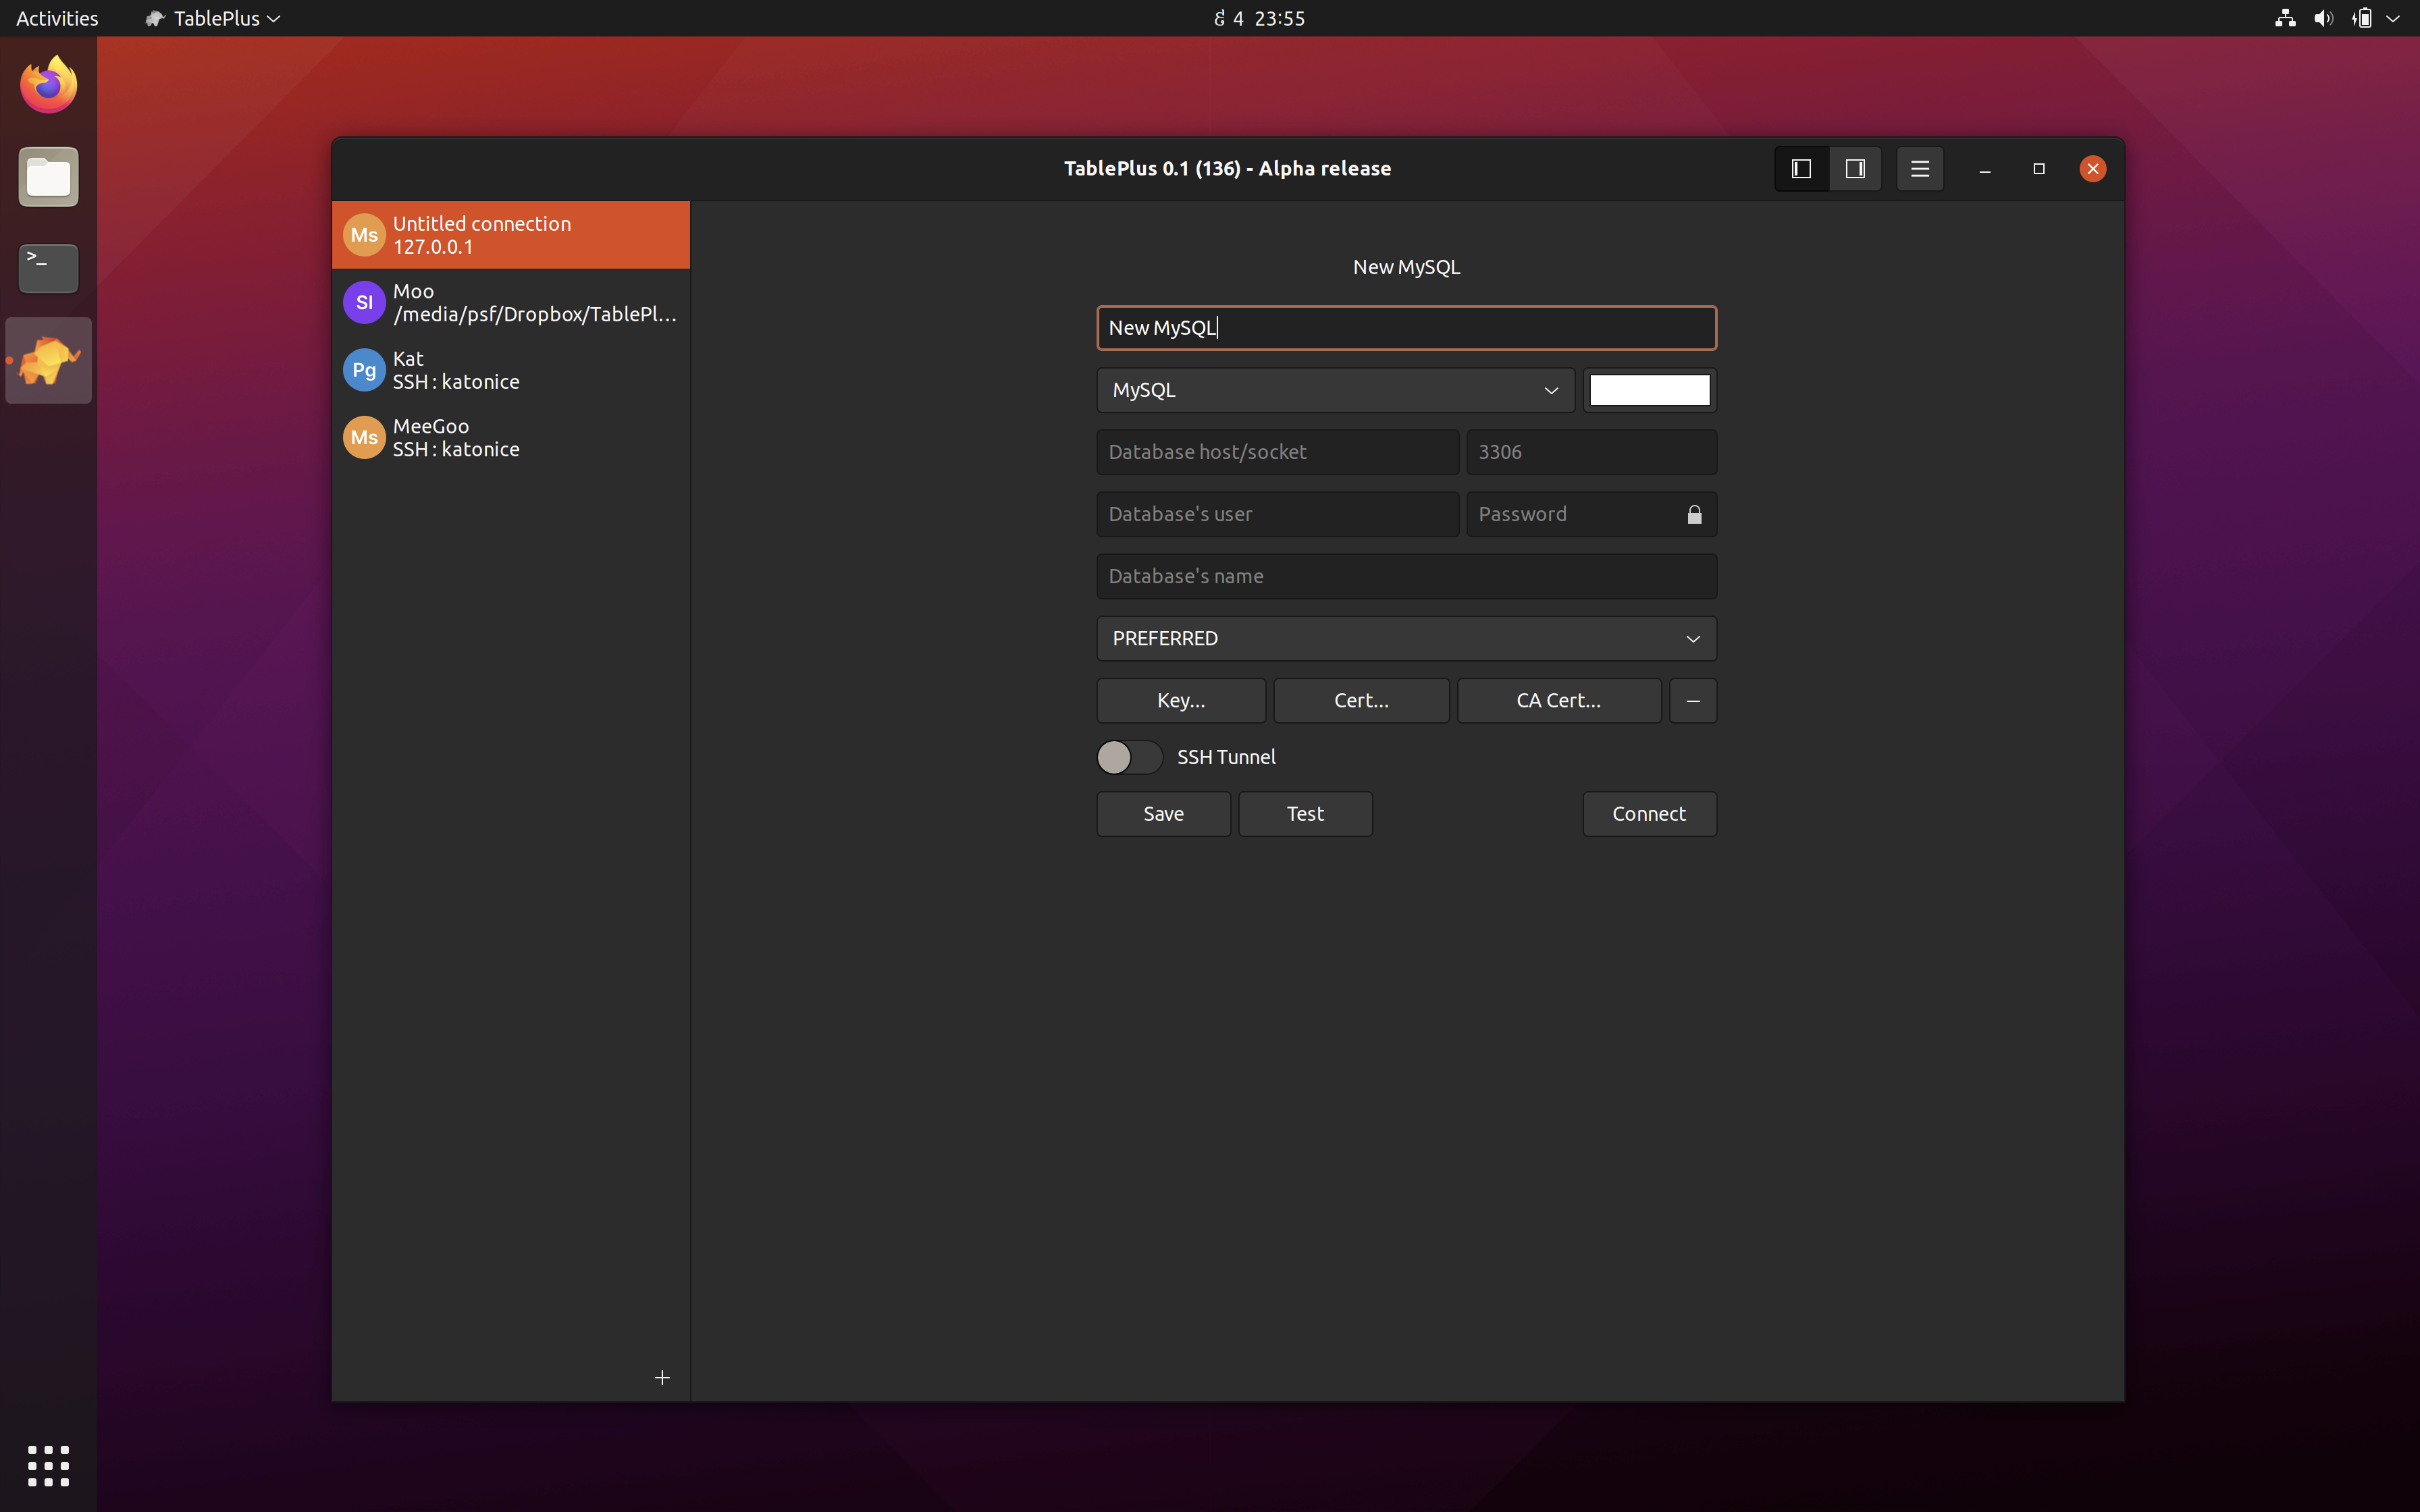Click the Database's user field
2420x1512 pixels.
1277,514
